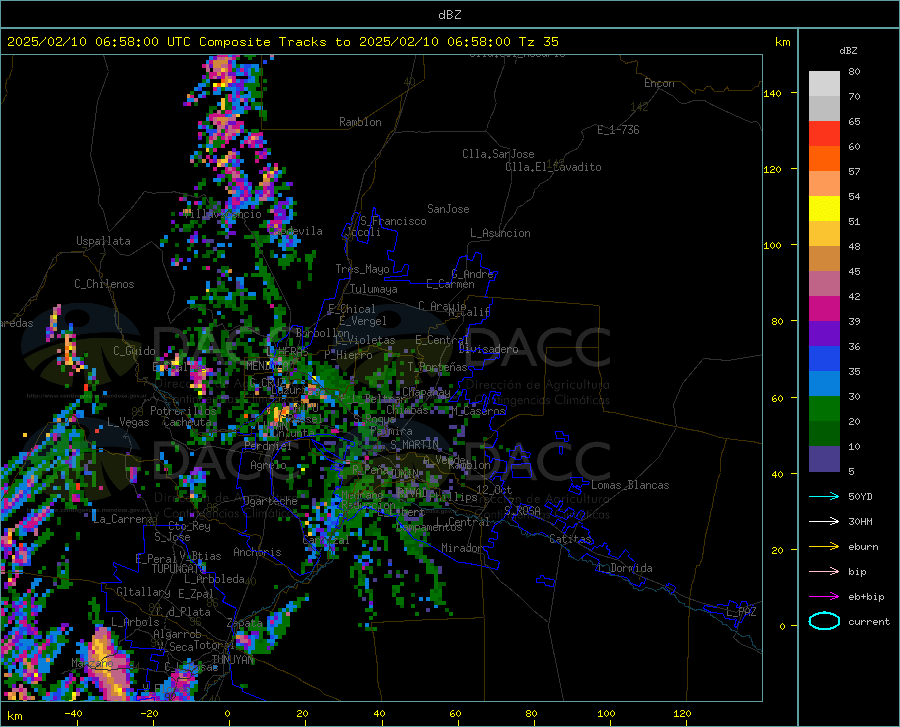Image resolution: width=900 pixels, height=727 pixels.
Task: Click the -40 tick on horizontal axis
Action: click(x=73, y=714)
